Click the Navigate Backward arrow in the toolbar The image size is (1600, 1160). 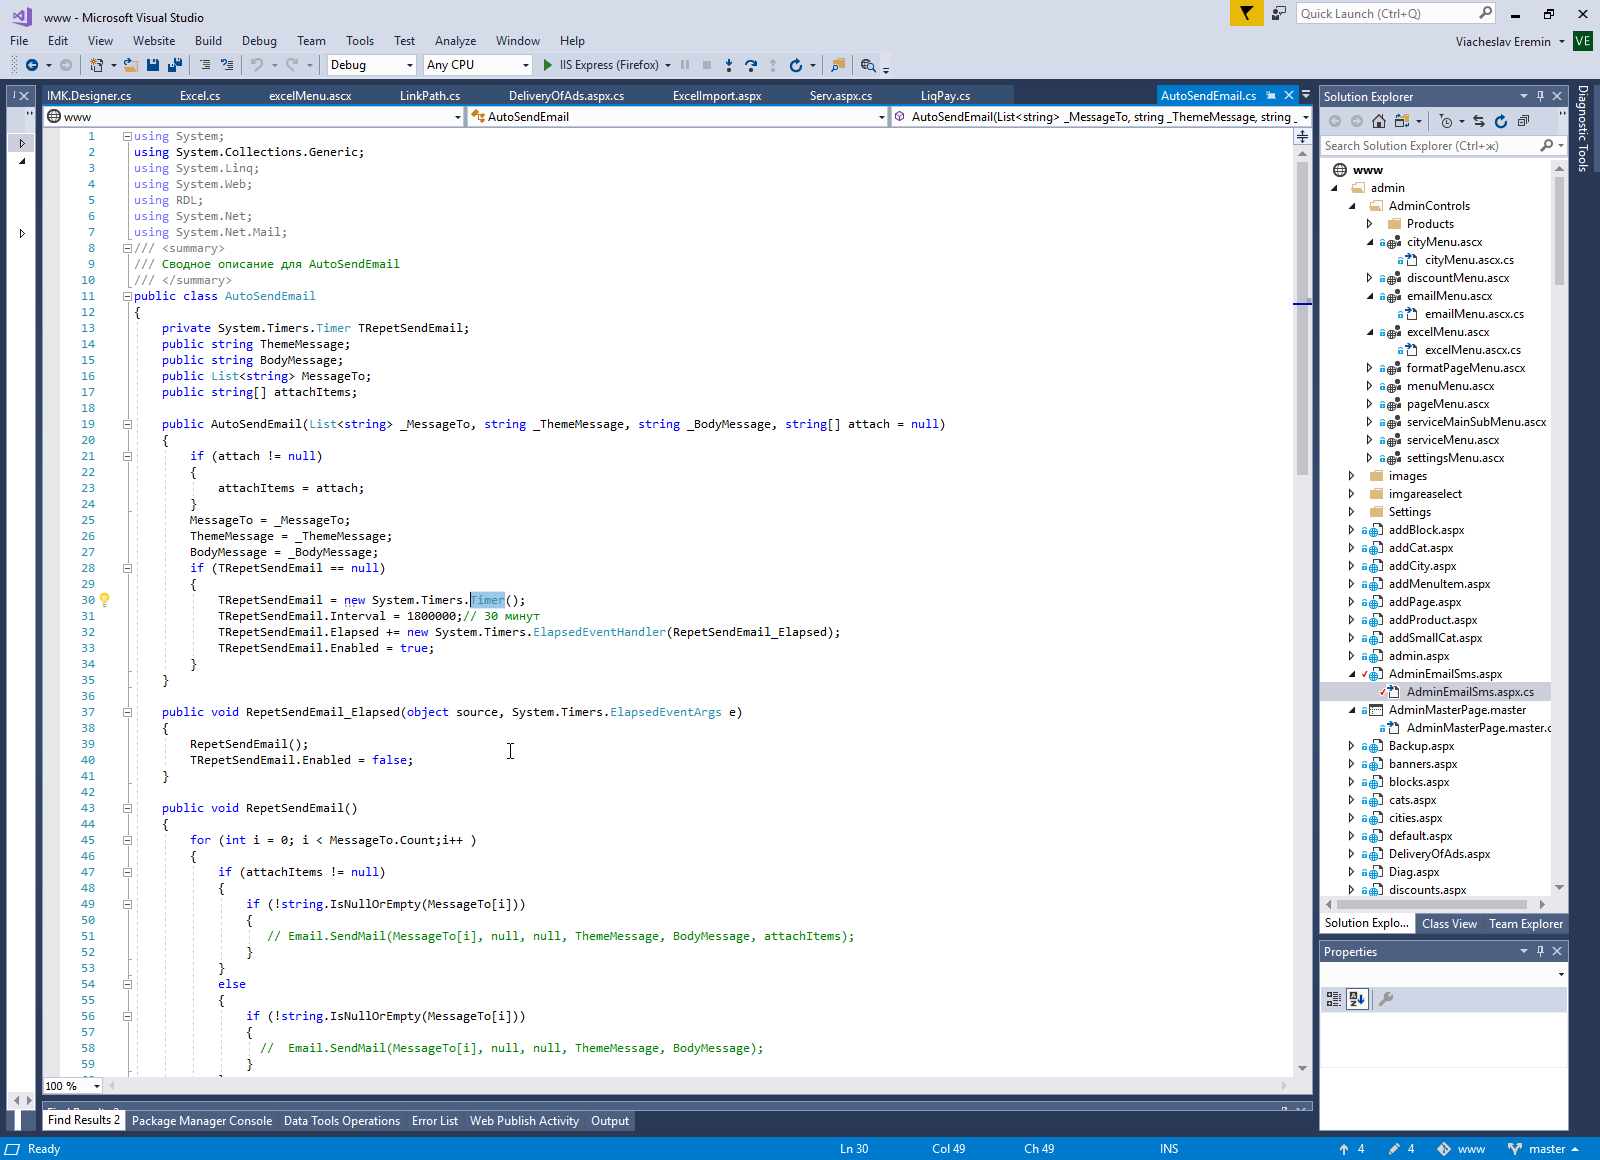(x=32, y=65)
